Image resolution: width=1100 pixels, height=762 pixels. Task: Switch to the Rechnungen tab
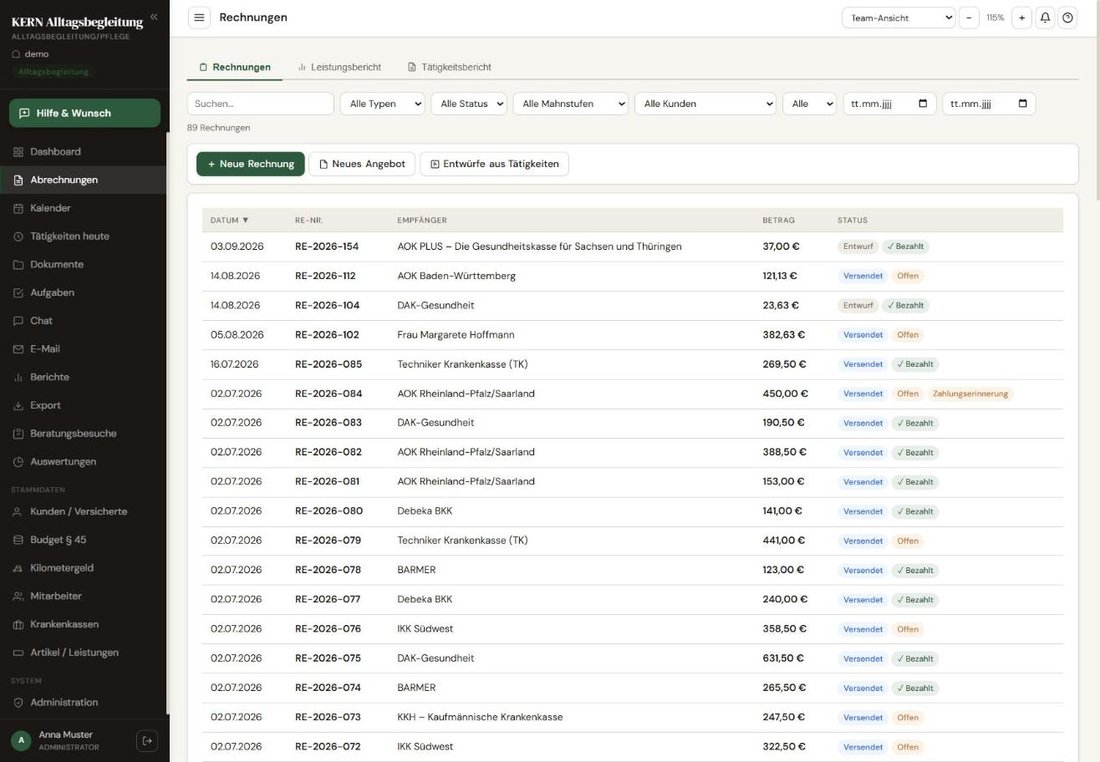point(235,67)
